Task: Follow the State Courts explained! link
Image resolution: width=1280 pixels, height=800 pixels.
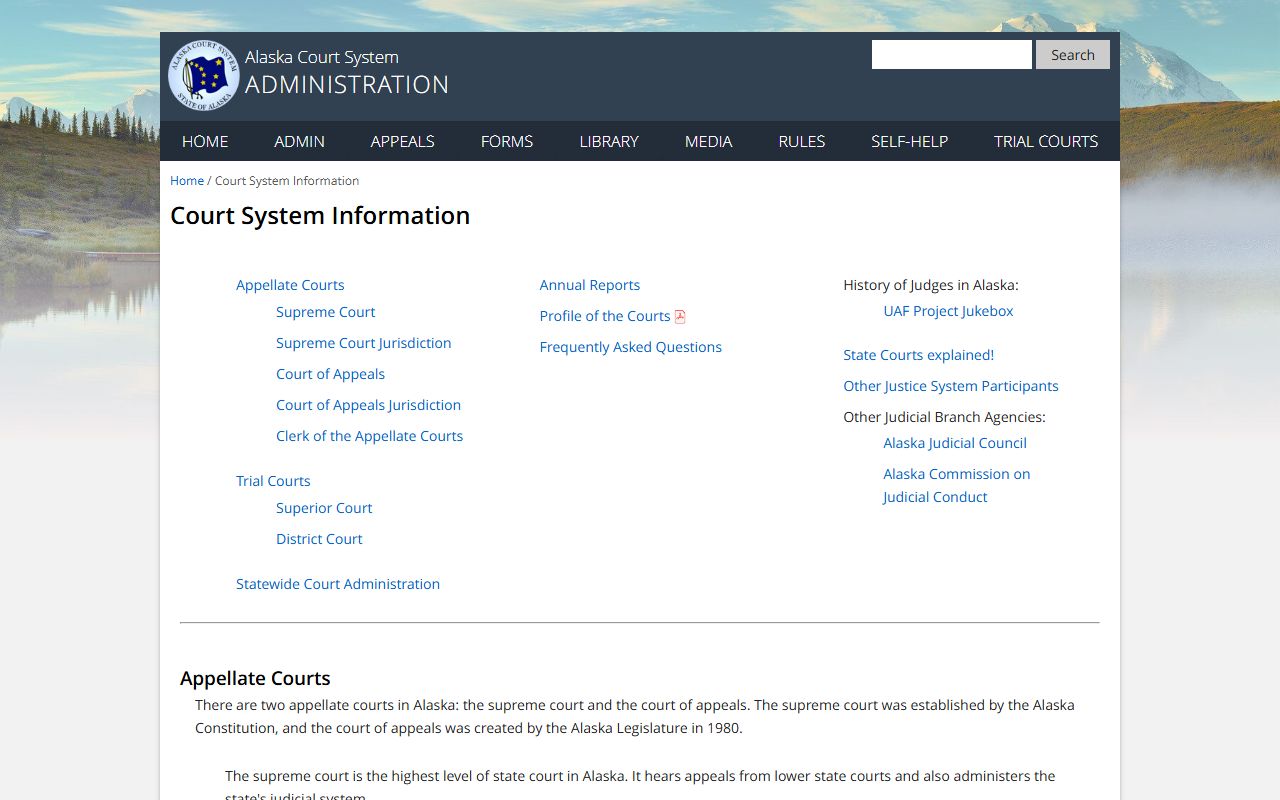Action: pos(919,355)
